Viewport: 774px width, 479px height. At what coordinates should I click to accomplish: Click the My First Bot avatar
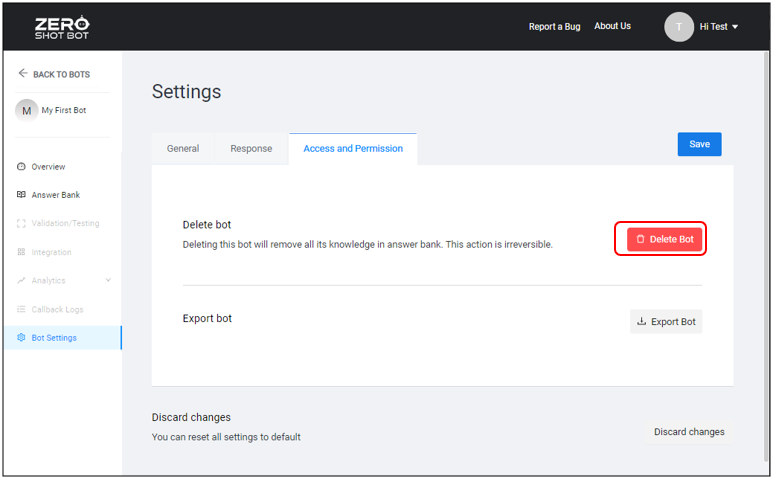pyautogui.click(x=27, y=111)
